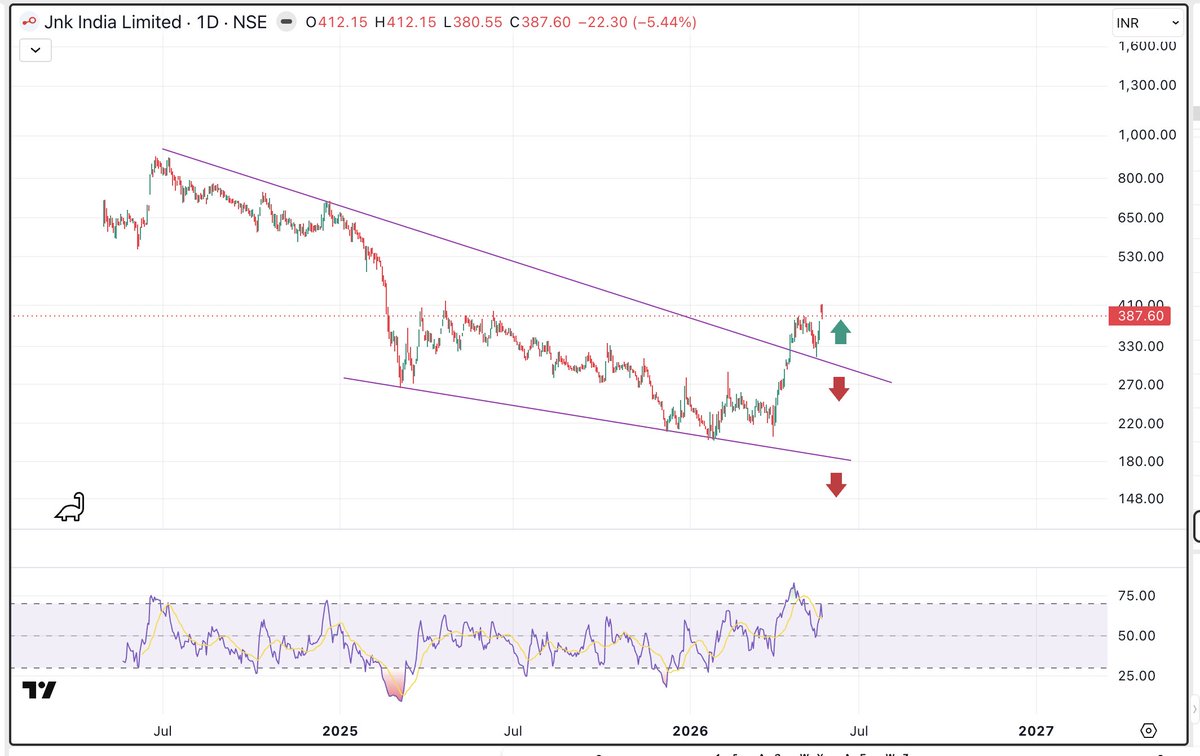Click the 2025 time axis label
This screenshot has width=1200, height=756.
coord(339,731)
